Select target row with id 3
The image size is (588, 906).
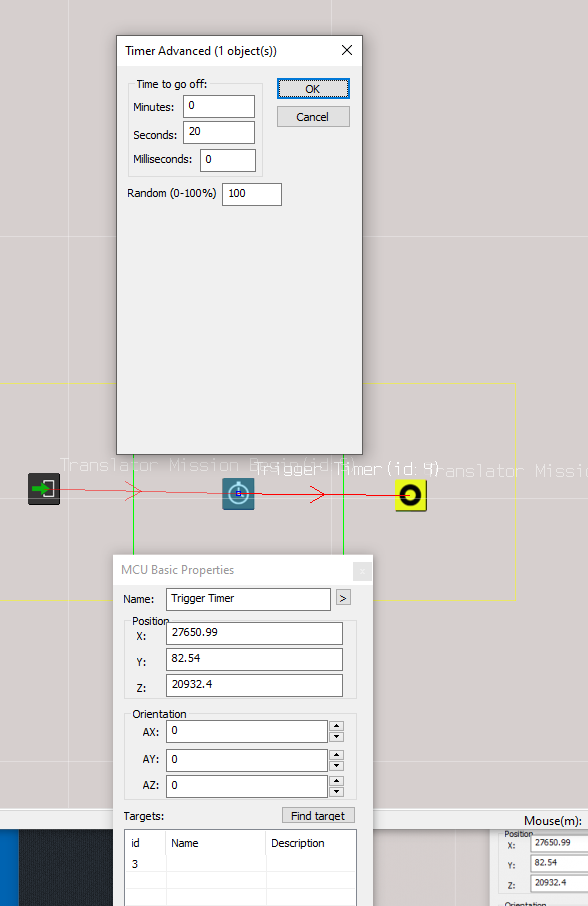[240, 864]
